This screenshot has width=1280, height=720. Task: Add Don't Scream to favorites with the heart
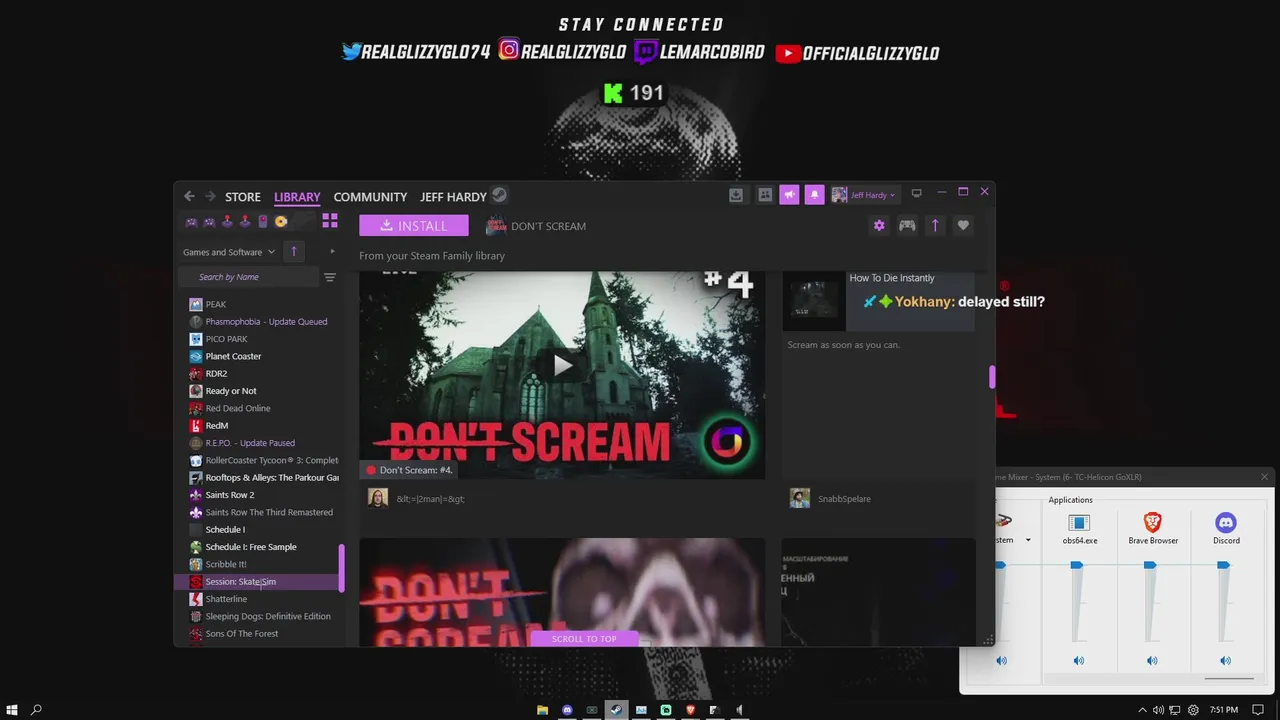pyautogui.click(x=963, y=226)
